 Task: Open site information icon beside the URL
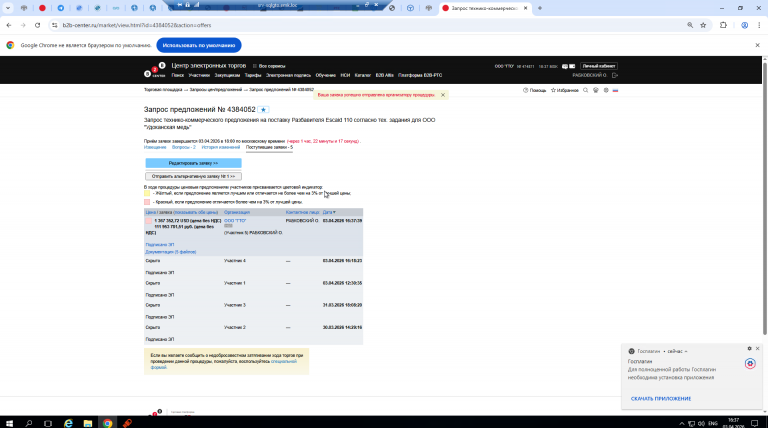pyautogui.click(x=54, y=25)
